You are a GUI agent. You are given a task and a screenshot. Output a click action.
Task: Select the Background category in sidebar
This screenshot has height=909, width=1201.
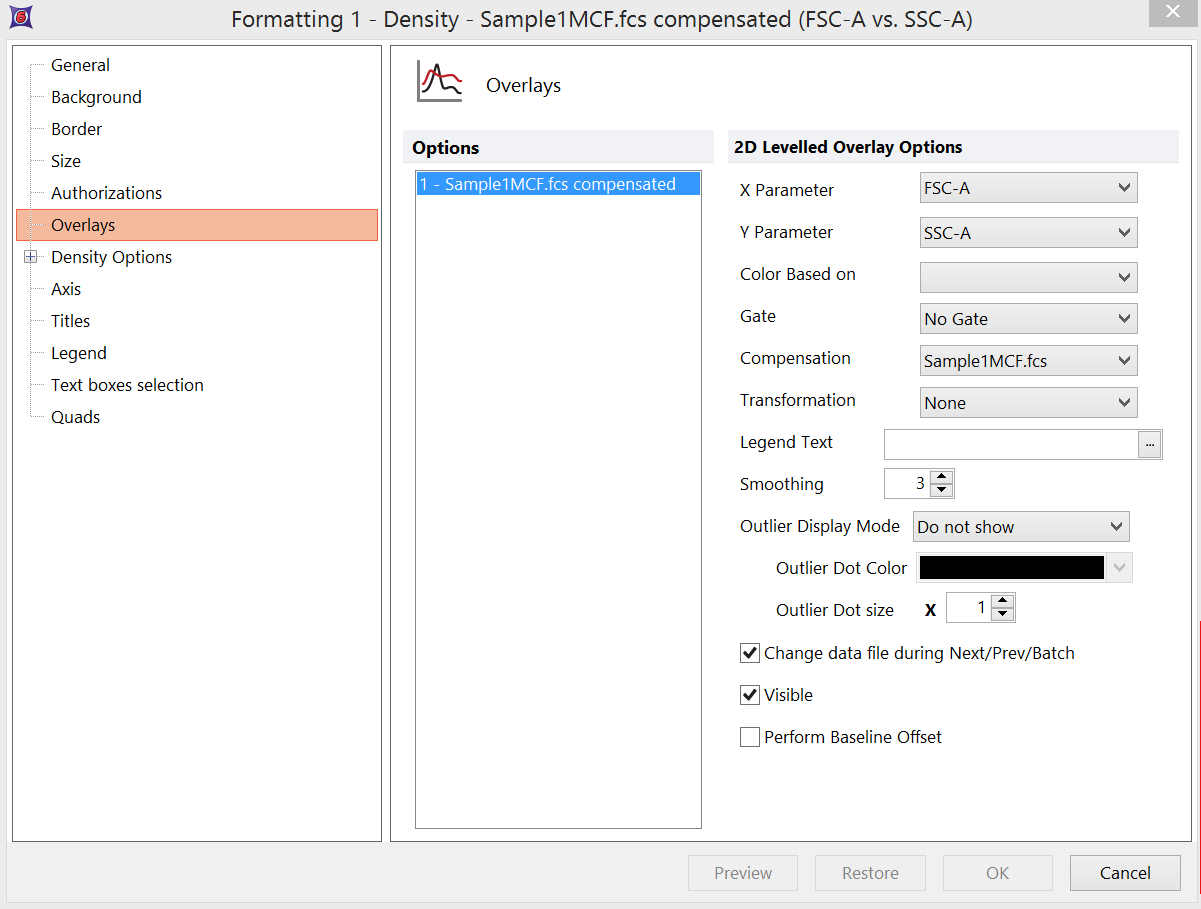click(96, 97)
